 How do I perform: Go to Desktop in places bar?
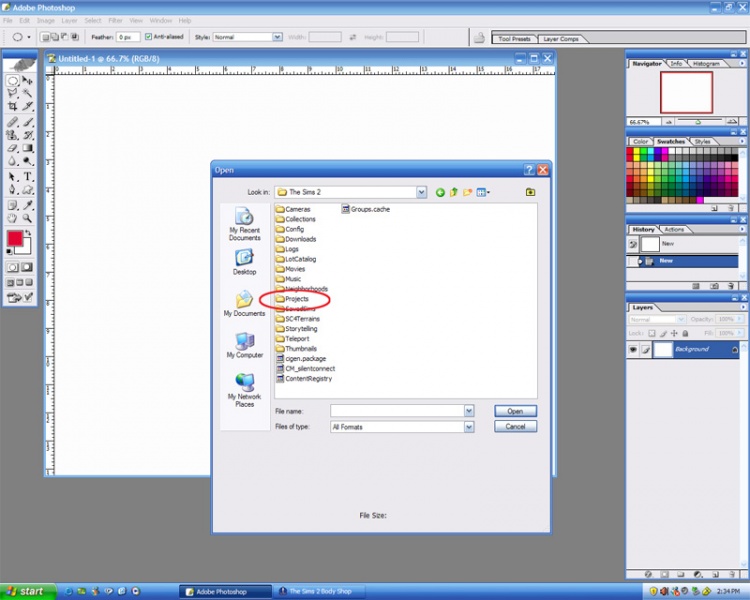coord(244,262)
